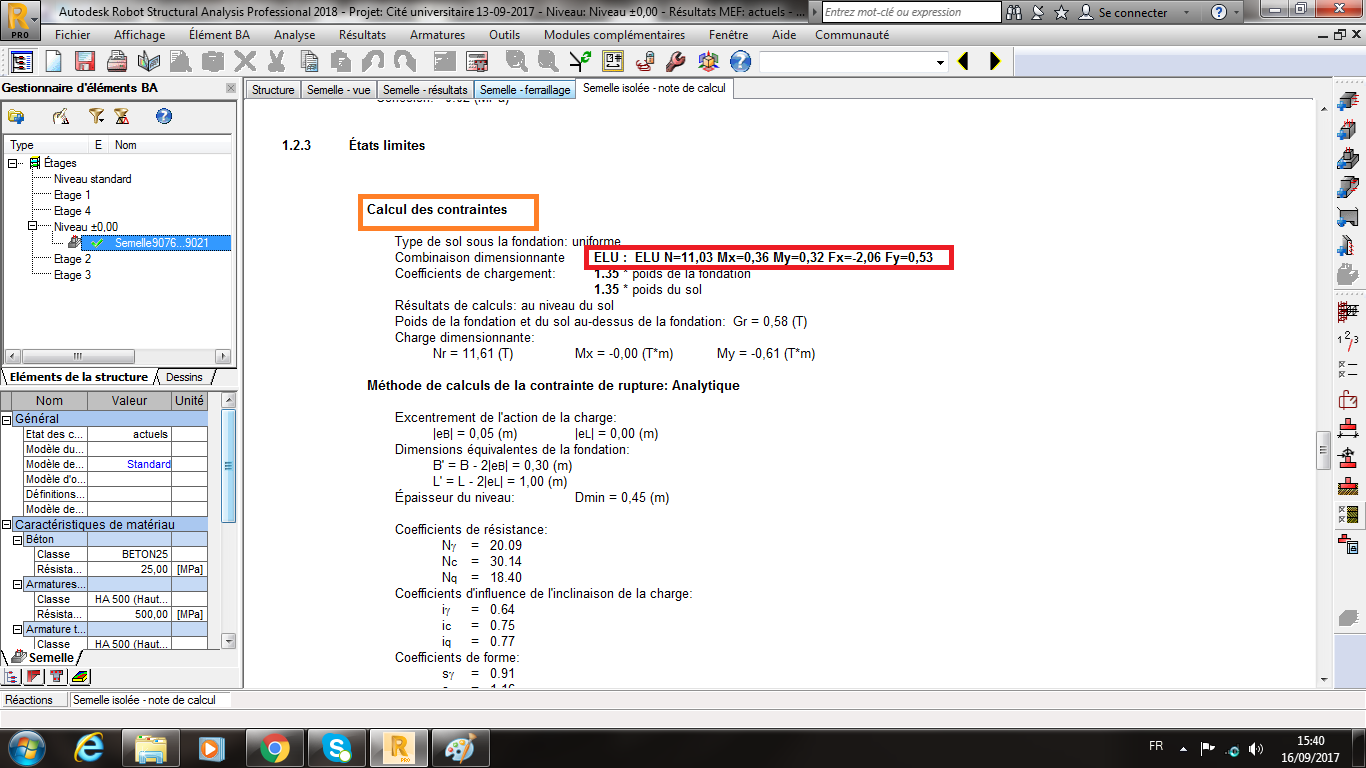
Task: Click the footing dimension icon on right toolbar
Action: [x=1348, y=429]
